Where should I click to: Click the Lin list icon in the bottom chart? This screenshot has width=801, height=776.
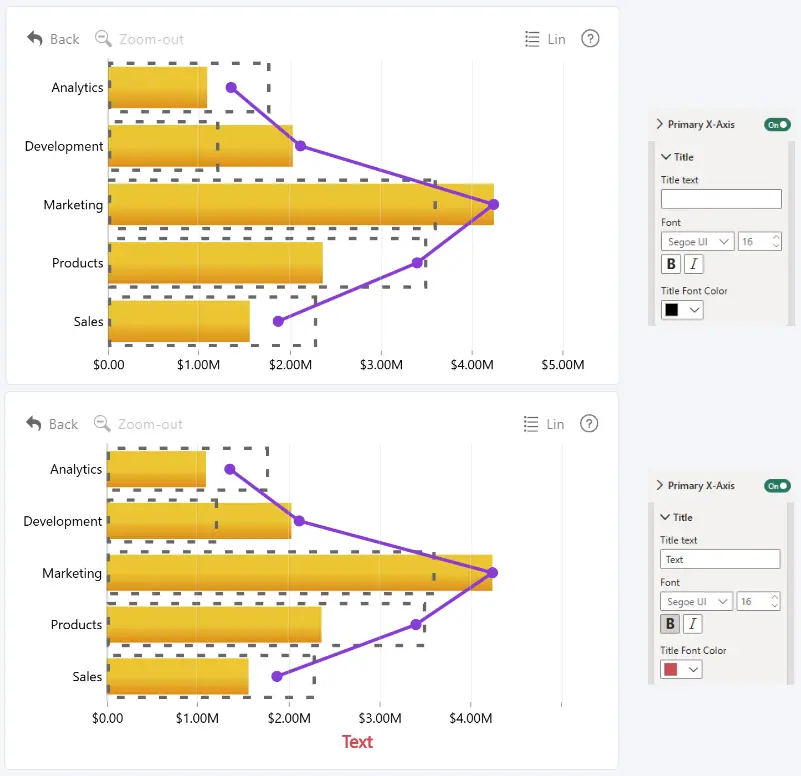[x=531, y=424]
